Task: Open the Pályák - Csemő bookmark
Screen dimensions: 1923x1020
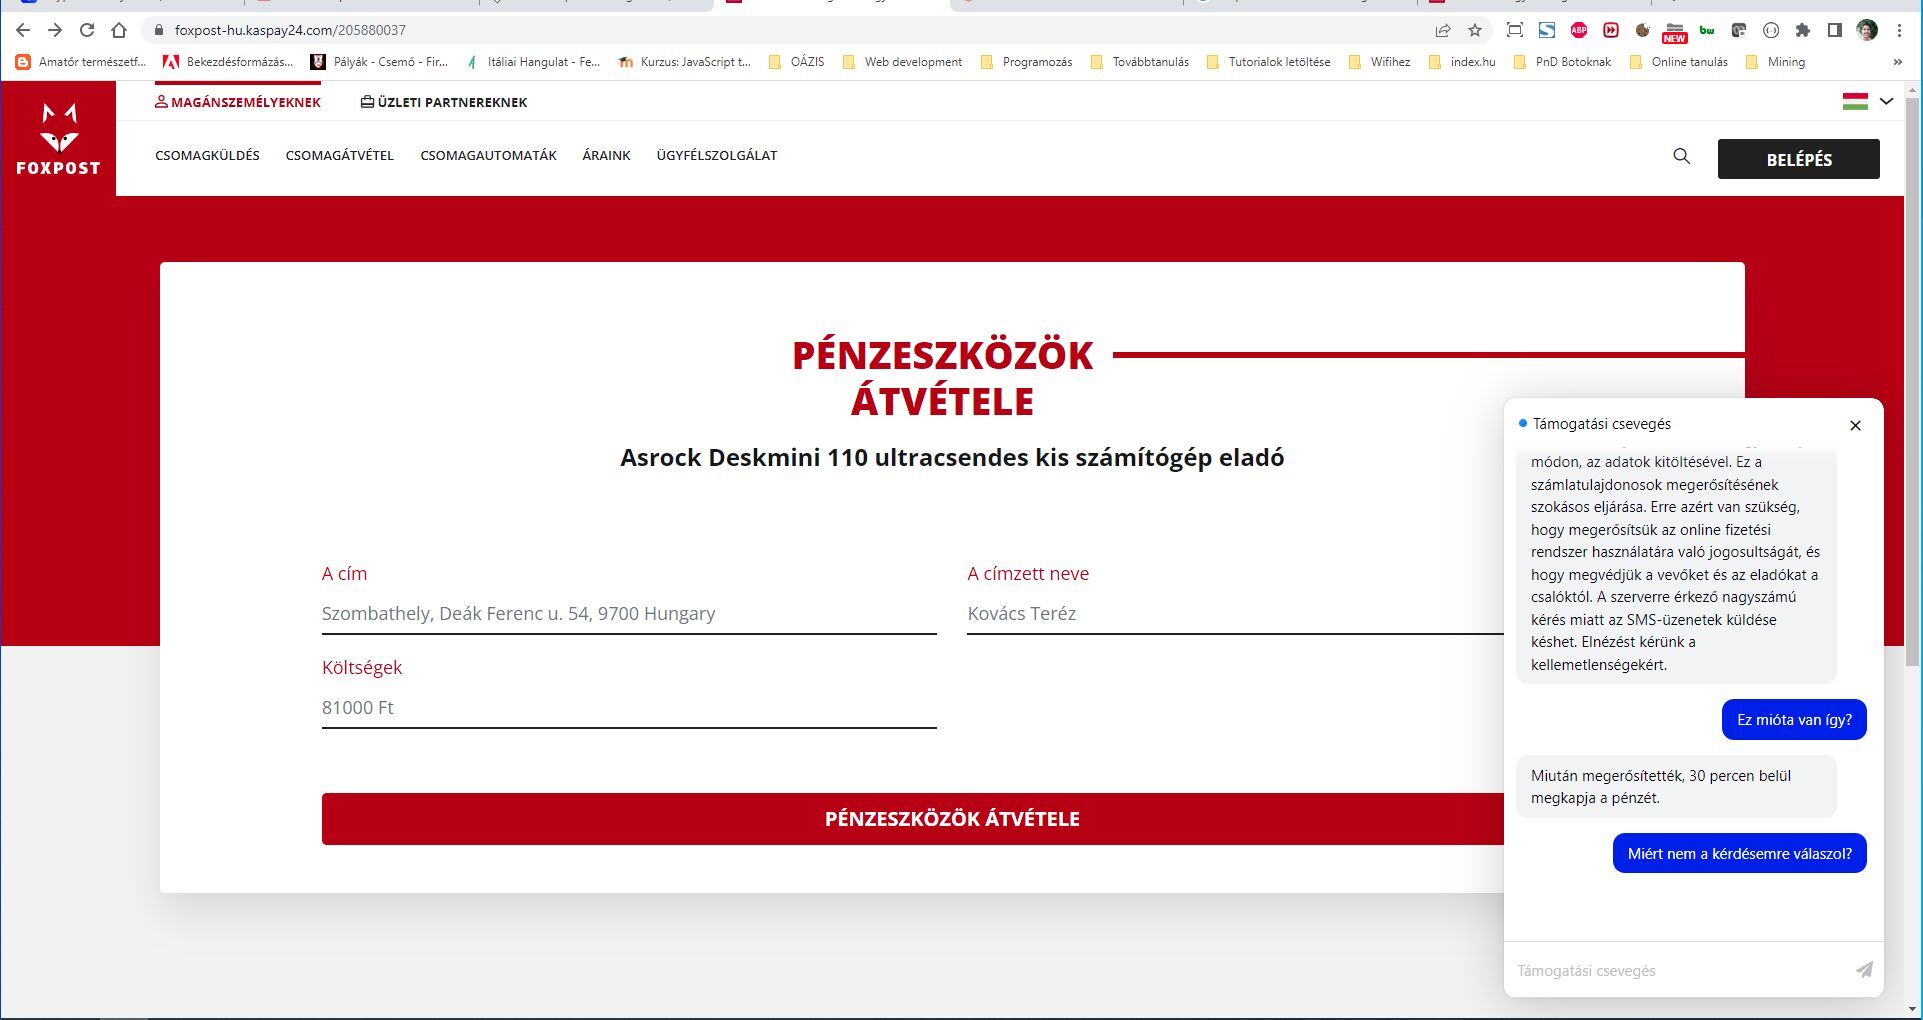Action: click(379, 62)
